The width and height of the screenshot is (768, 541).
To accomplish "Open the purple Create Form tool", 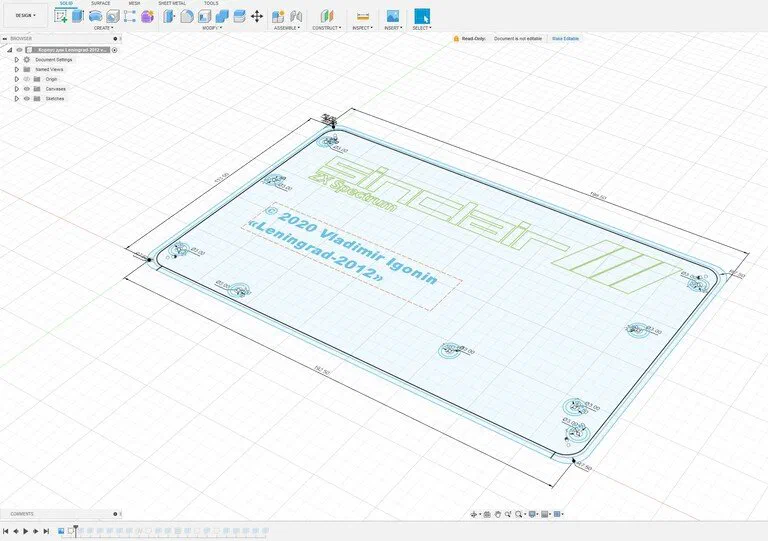I will [147, 16].
